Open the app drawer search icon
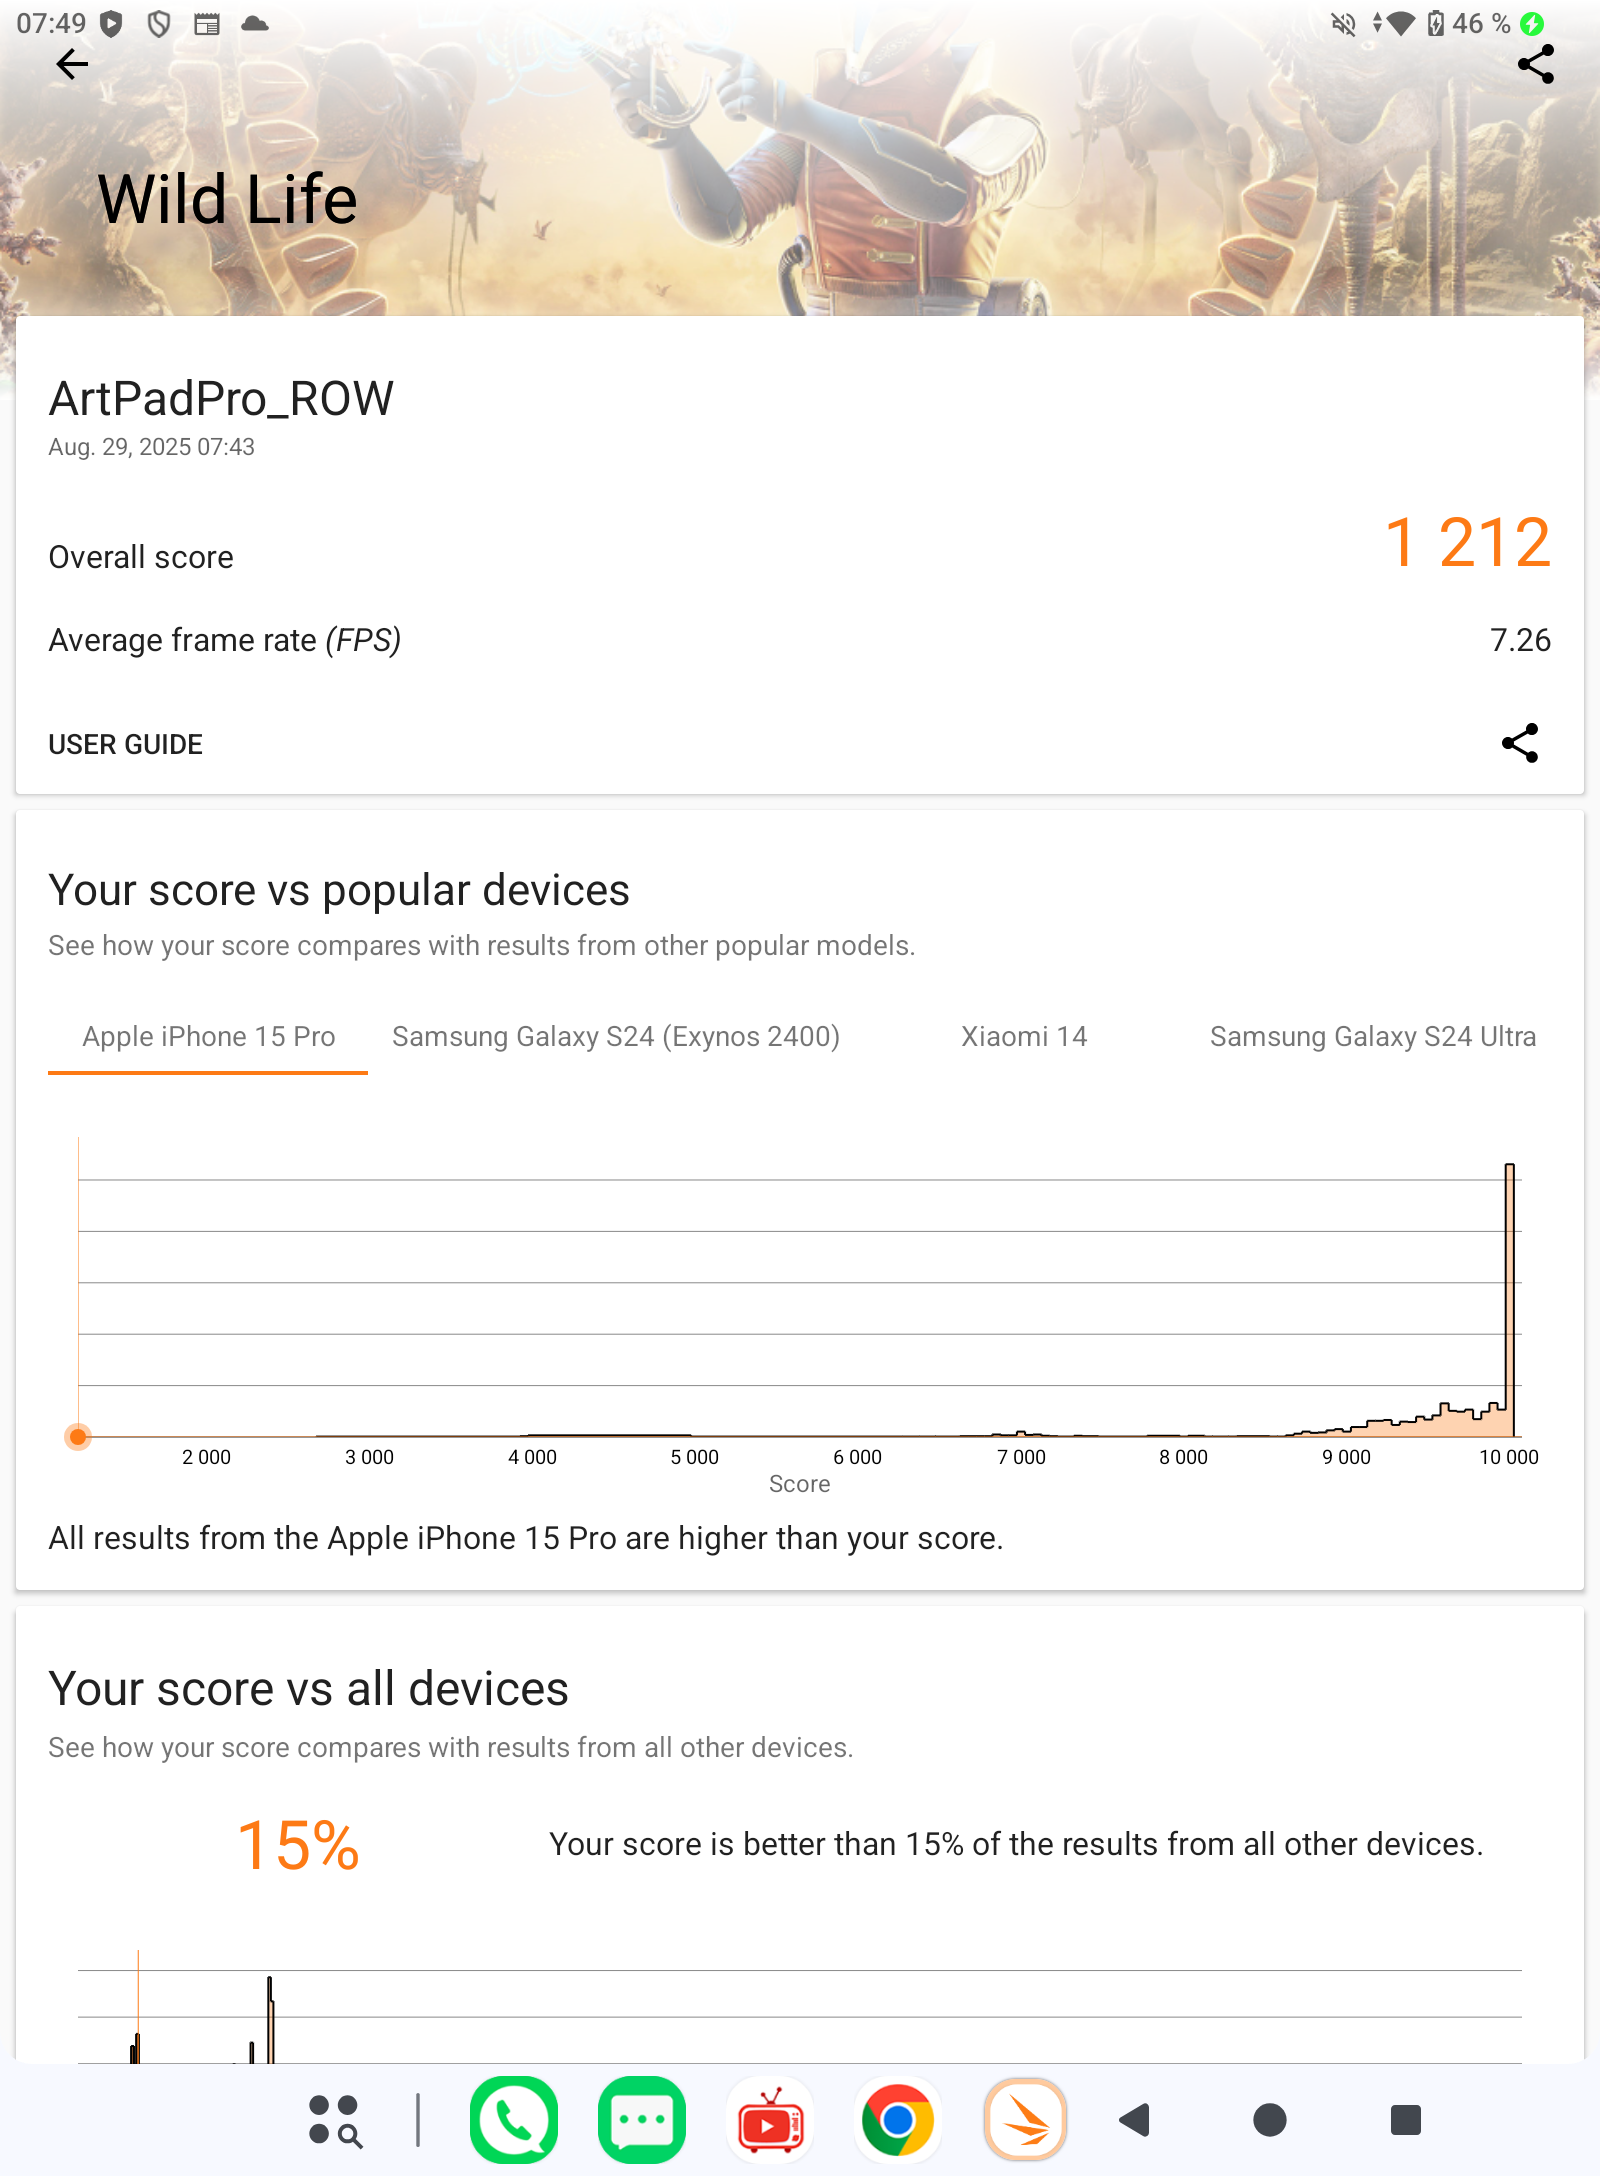Image resolution: width=1600 pixels, height=2176 pixels. (x=335, y=2120)
